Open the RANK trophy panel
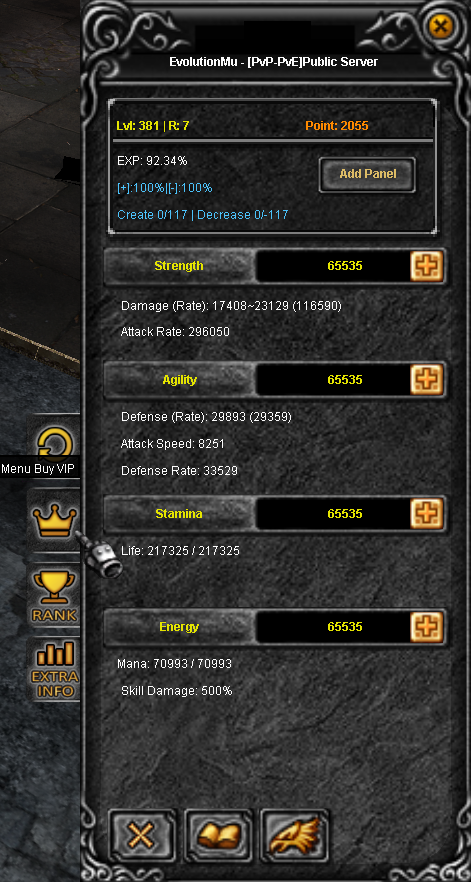The width and height of the screenshot is (471, 882). [x=54, y=596]
